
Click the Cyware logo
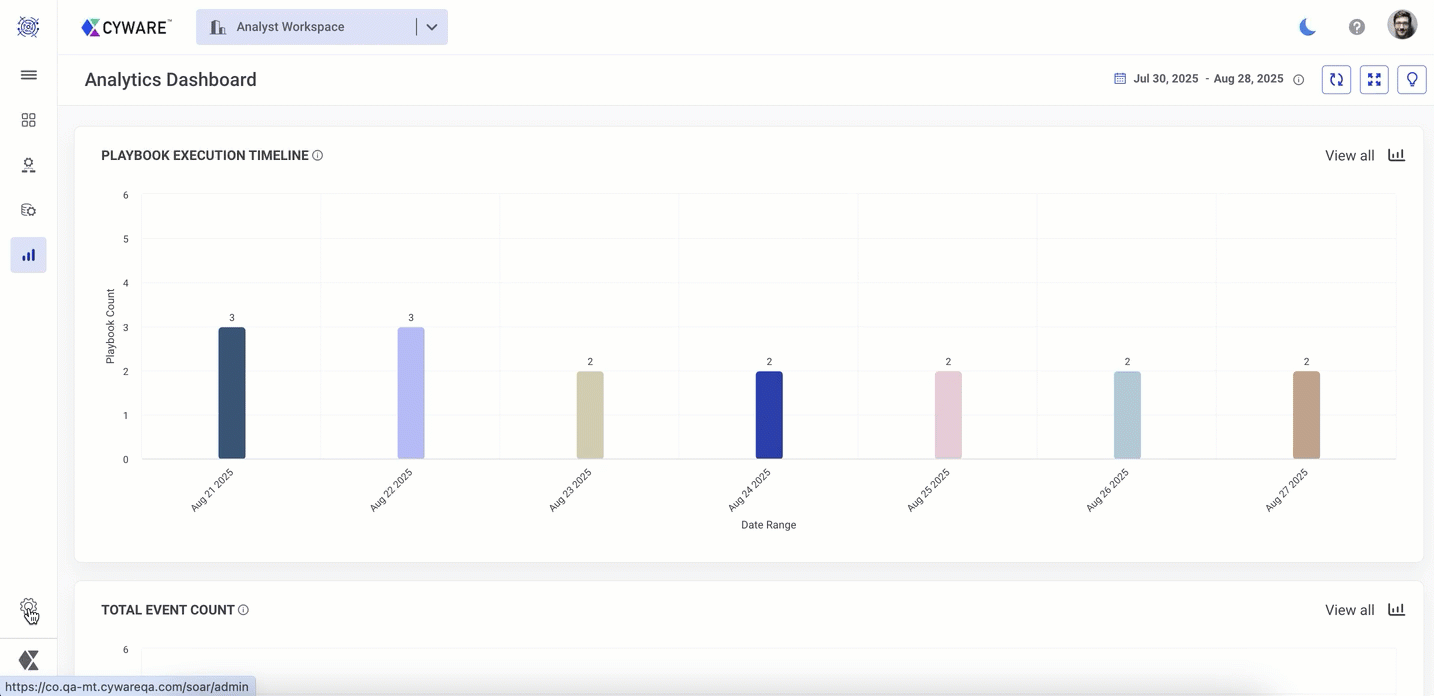pos(126,28)
